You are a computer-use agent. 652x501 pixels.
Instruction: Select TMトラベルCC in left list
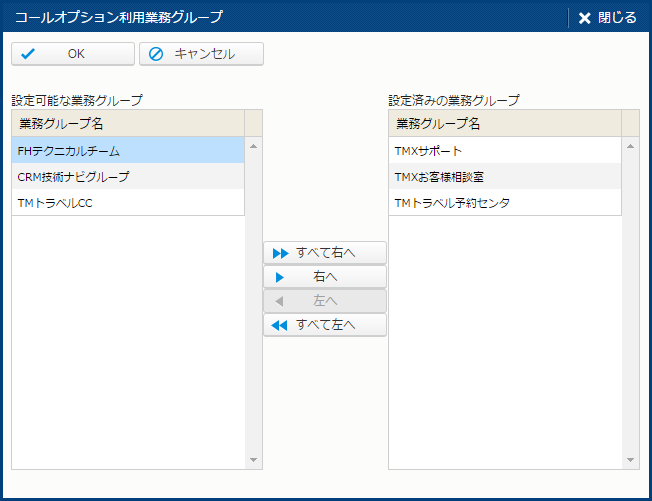(128, 203)
